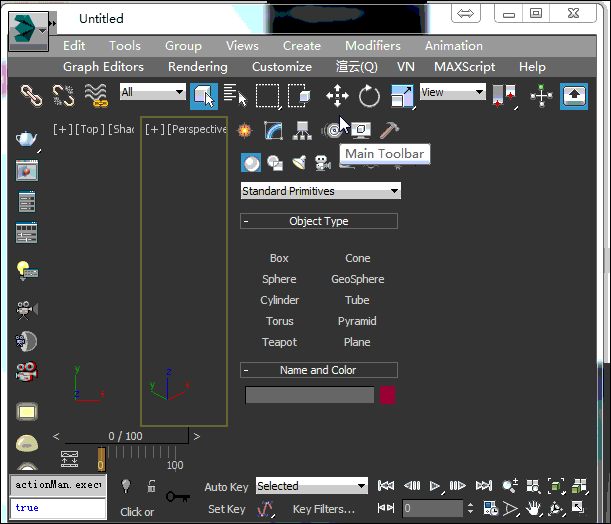Open the Selected key filter dropdown
Screen dimensions: 611x524
(312, 486)
